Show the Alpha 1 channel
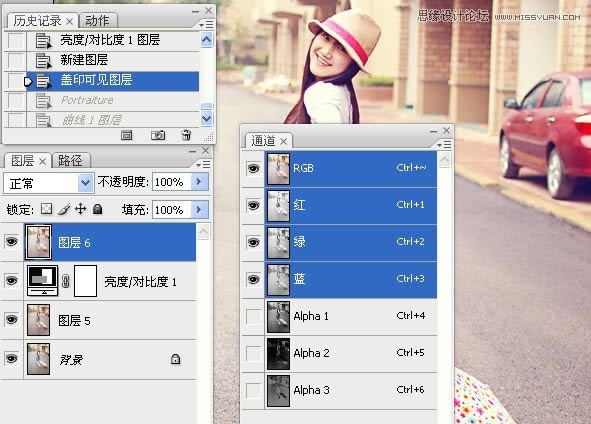Viewport: 591px width, 424px height. pyautogui.click(x=253, y=317)
